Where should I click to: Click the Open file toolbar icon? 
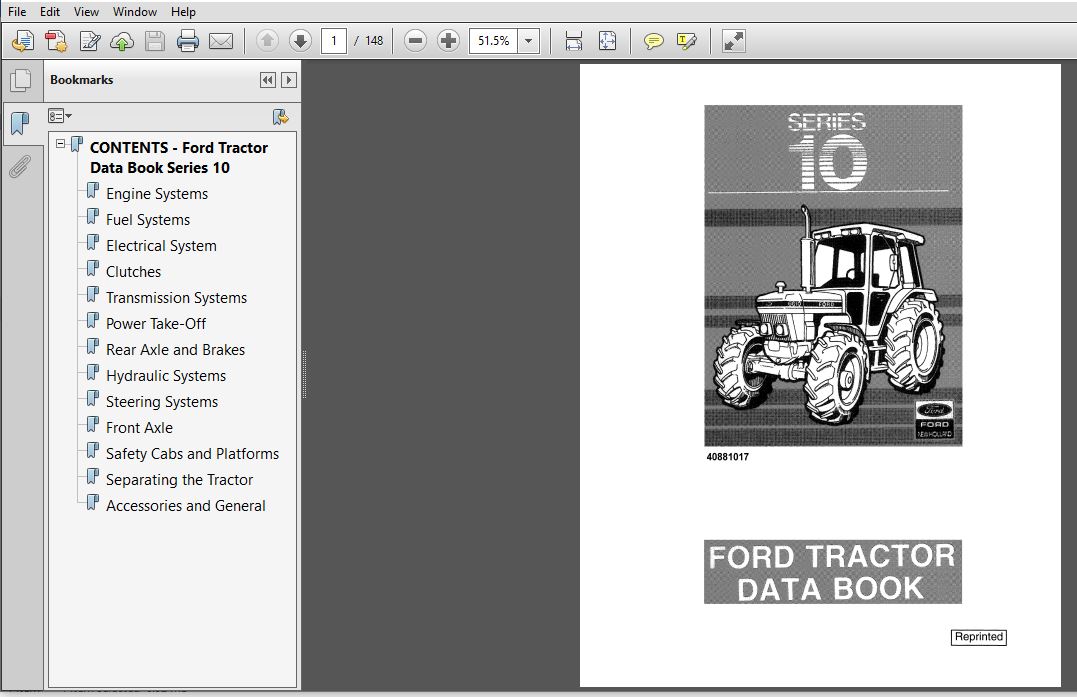[x=23, y=41]
